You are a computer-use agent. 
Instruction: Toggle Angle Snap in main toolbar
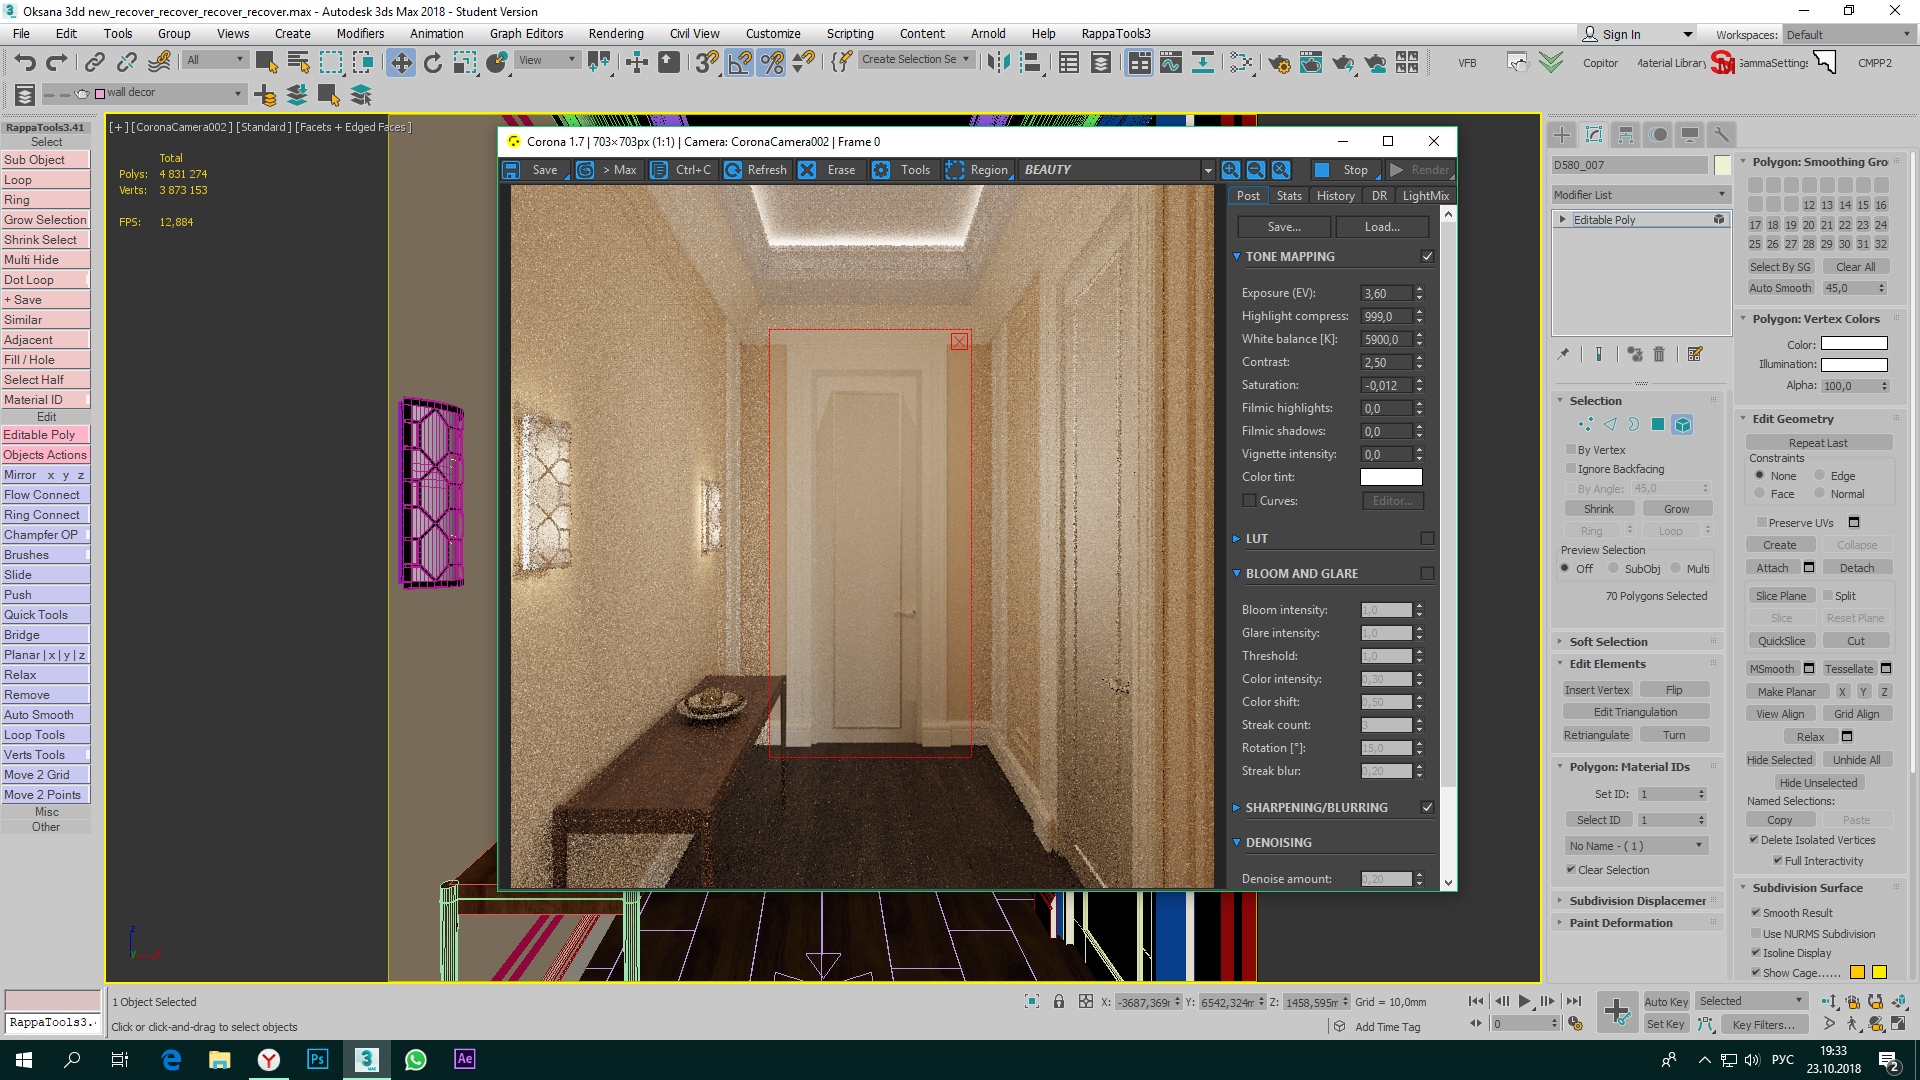click(x=739, y=62)
